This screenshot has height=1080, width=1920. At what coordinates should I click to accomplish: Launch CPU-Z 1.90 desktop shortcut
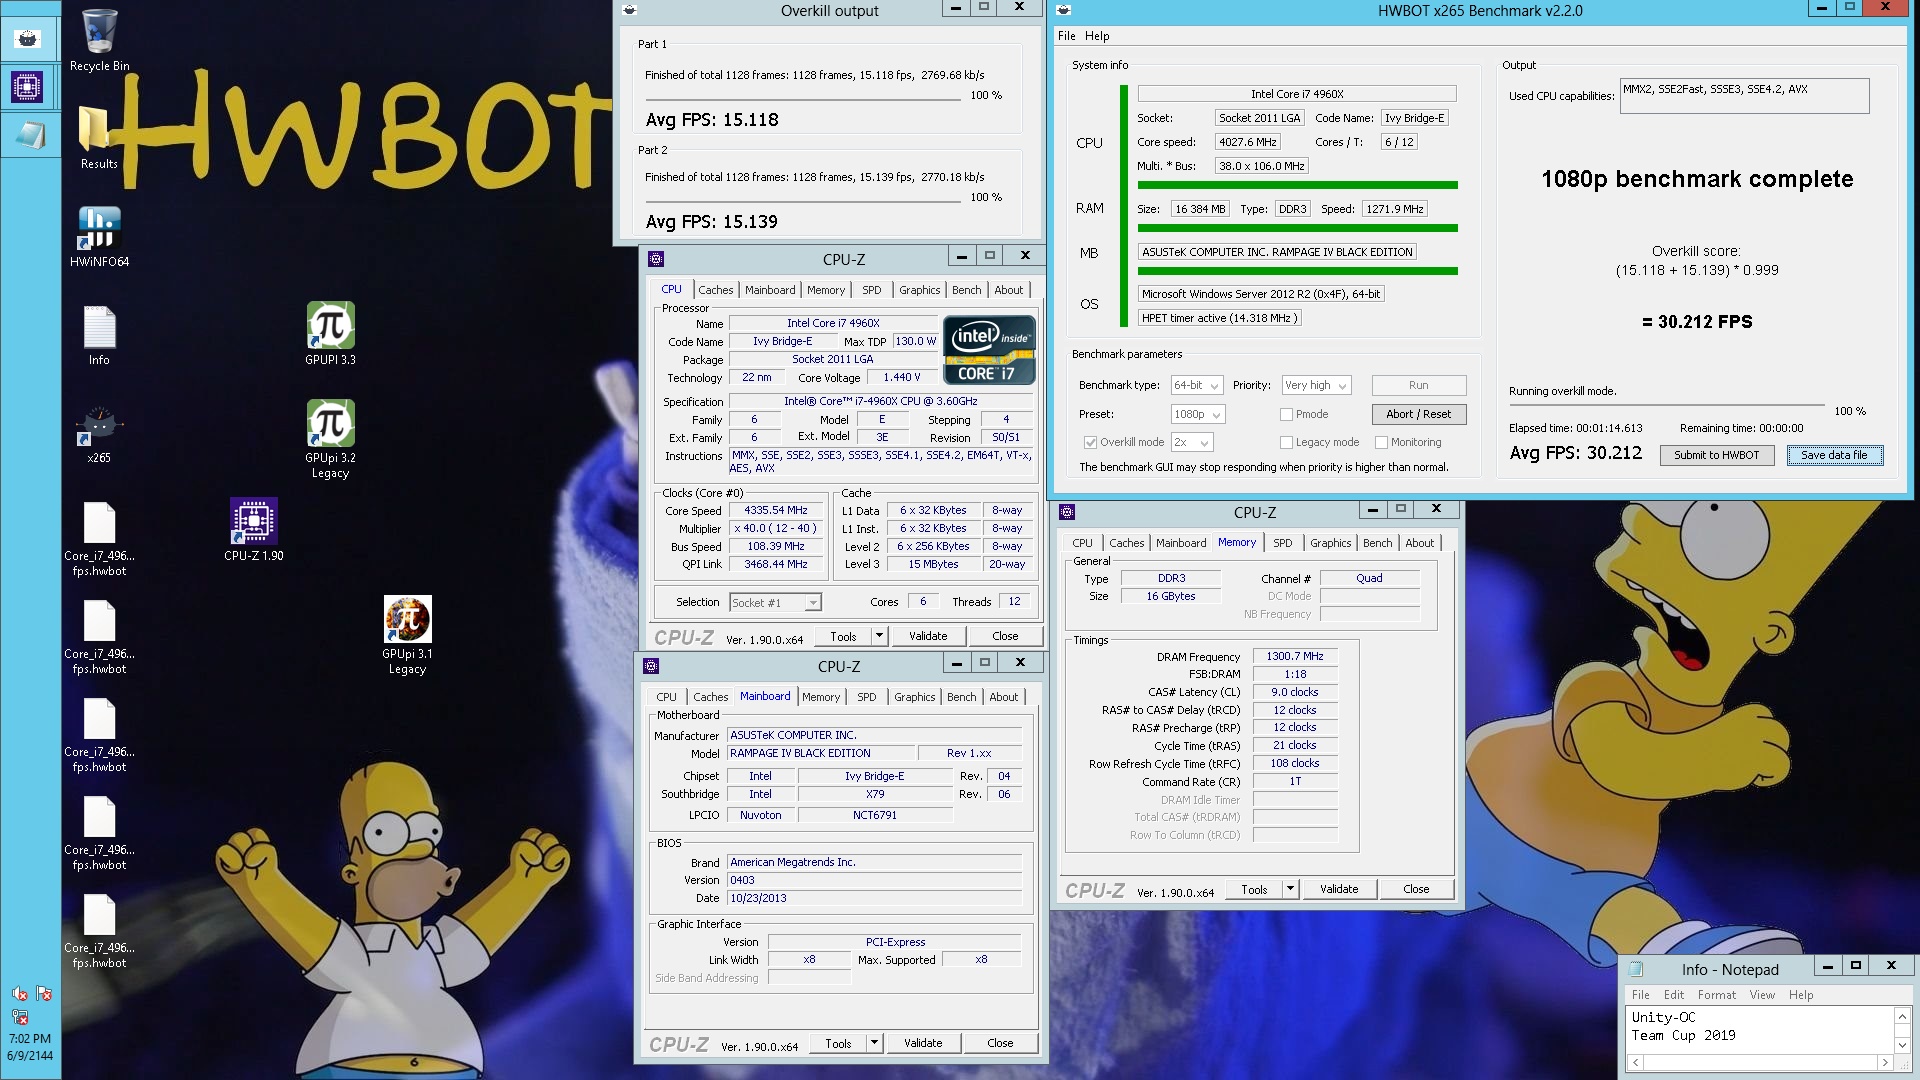(253, 529)
